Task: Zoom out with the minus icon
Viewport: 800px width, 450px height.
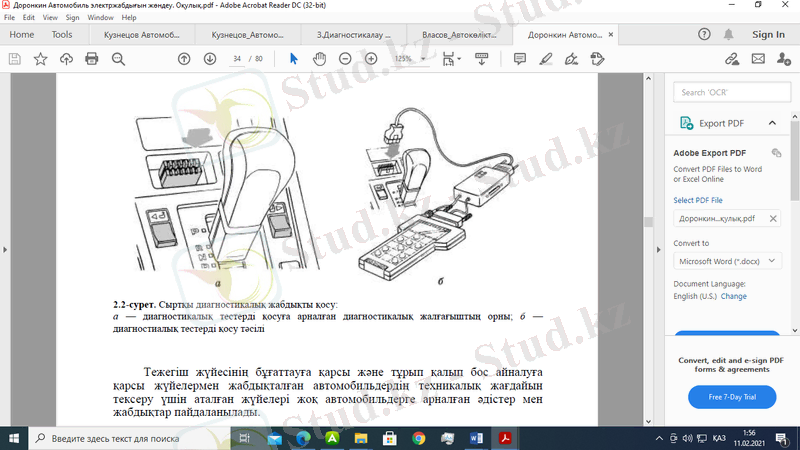Action: coord(345,59)
